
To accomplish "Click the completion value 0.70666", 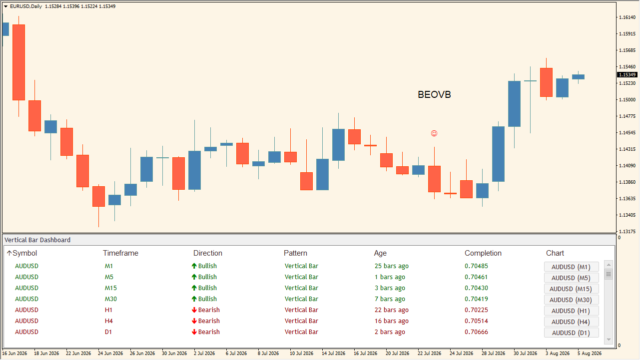I will (476, 332).
